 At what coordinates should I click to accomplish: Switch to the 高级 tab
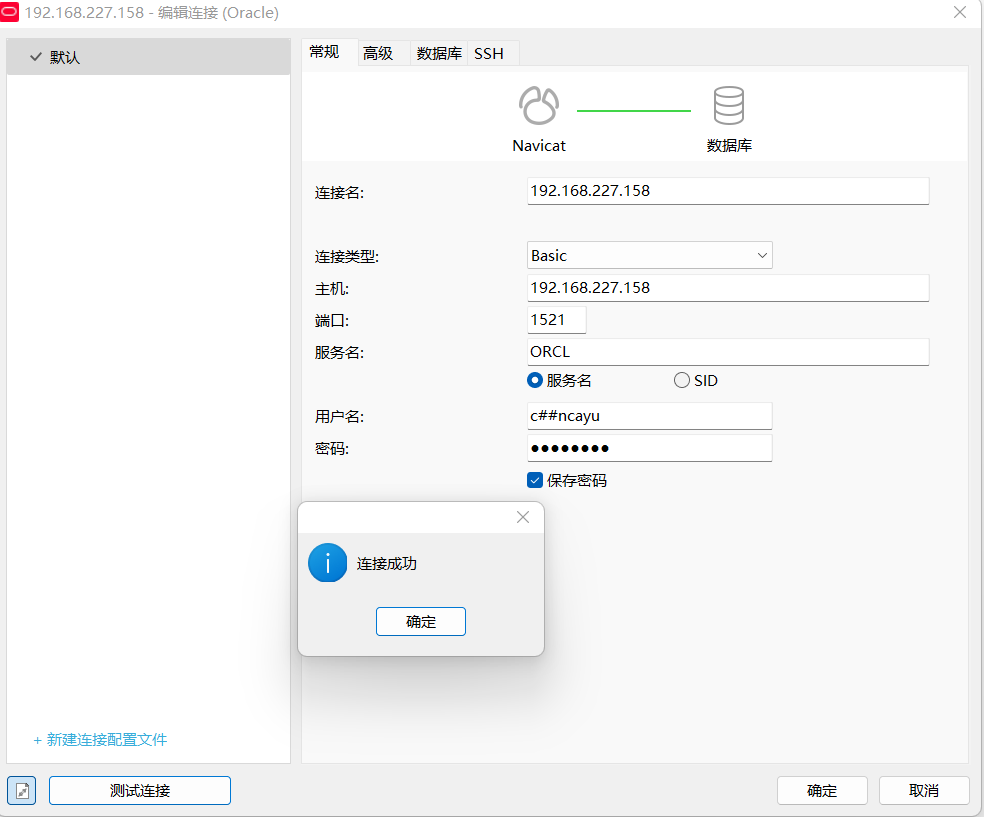(377, 53)
